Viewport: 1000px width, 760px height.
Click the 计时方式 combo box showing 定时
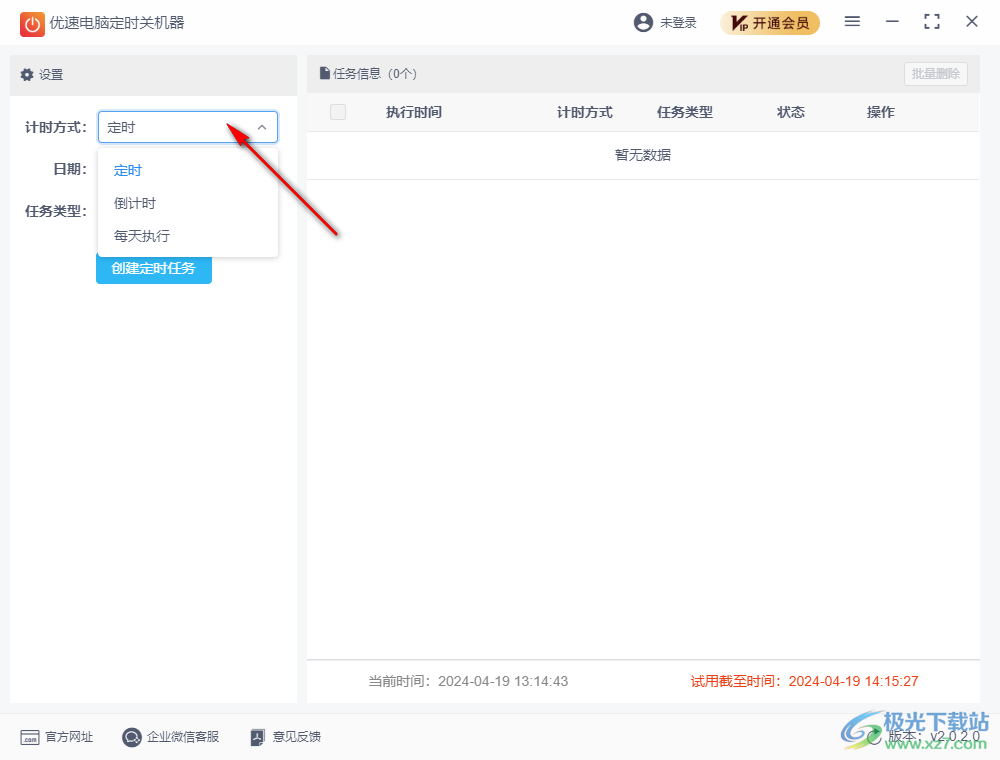175,127
